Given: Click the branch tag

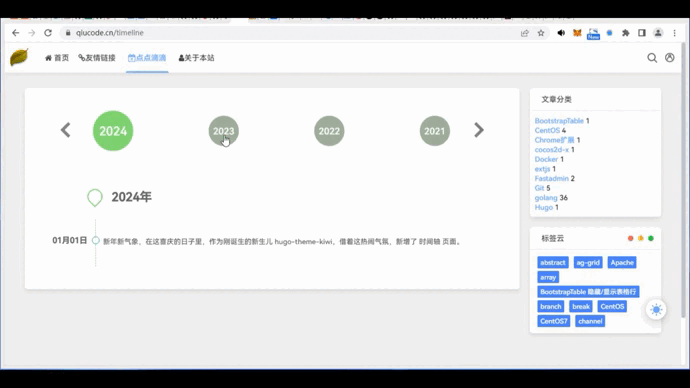Looking at the screenshot, I should coord(551,307).
